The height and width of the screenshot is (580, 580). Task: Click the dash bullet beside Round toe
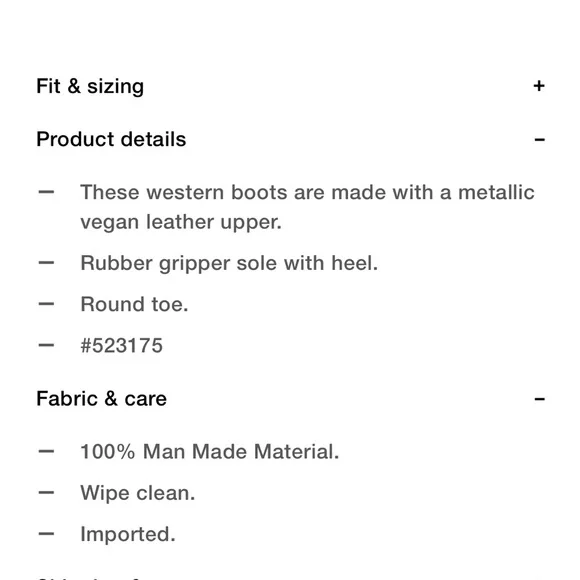[x=46, y=304]
